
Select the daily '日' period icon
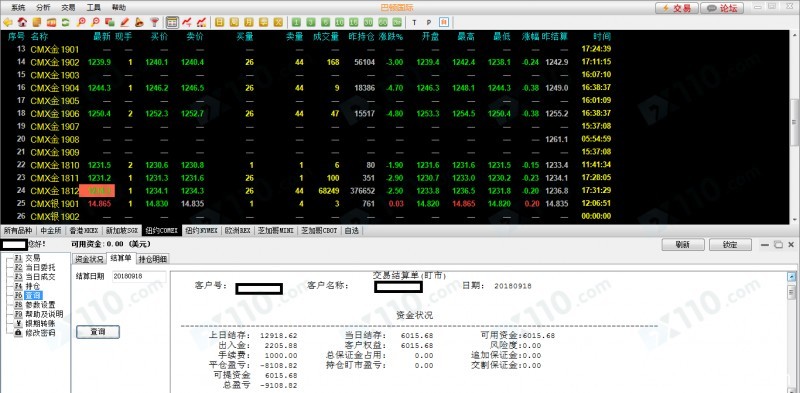coord(219,22)
